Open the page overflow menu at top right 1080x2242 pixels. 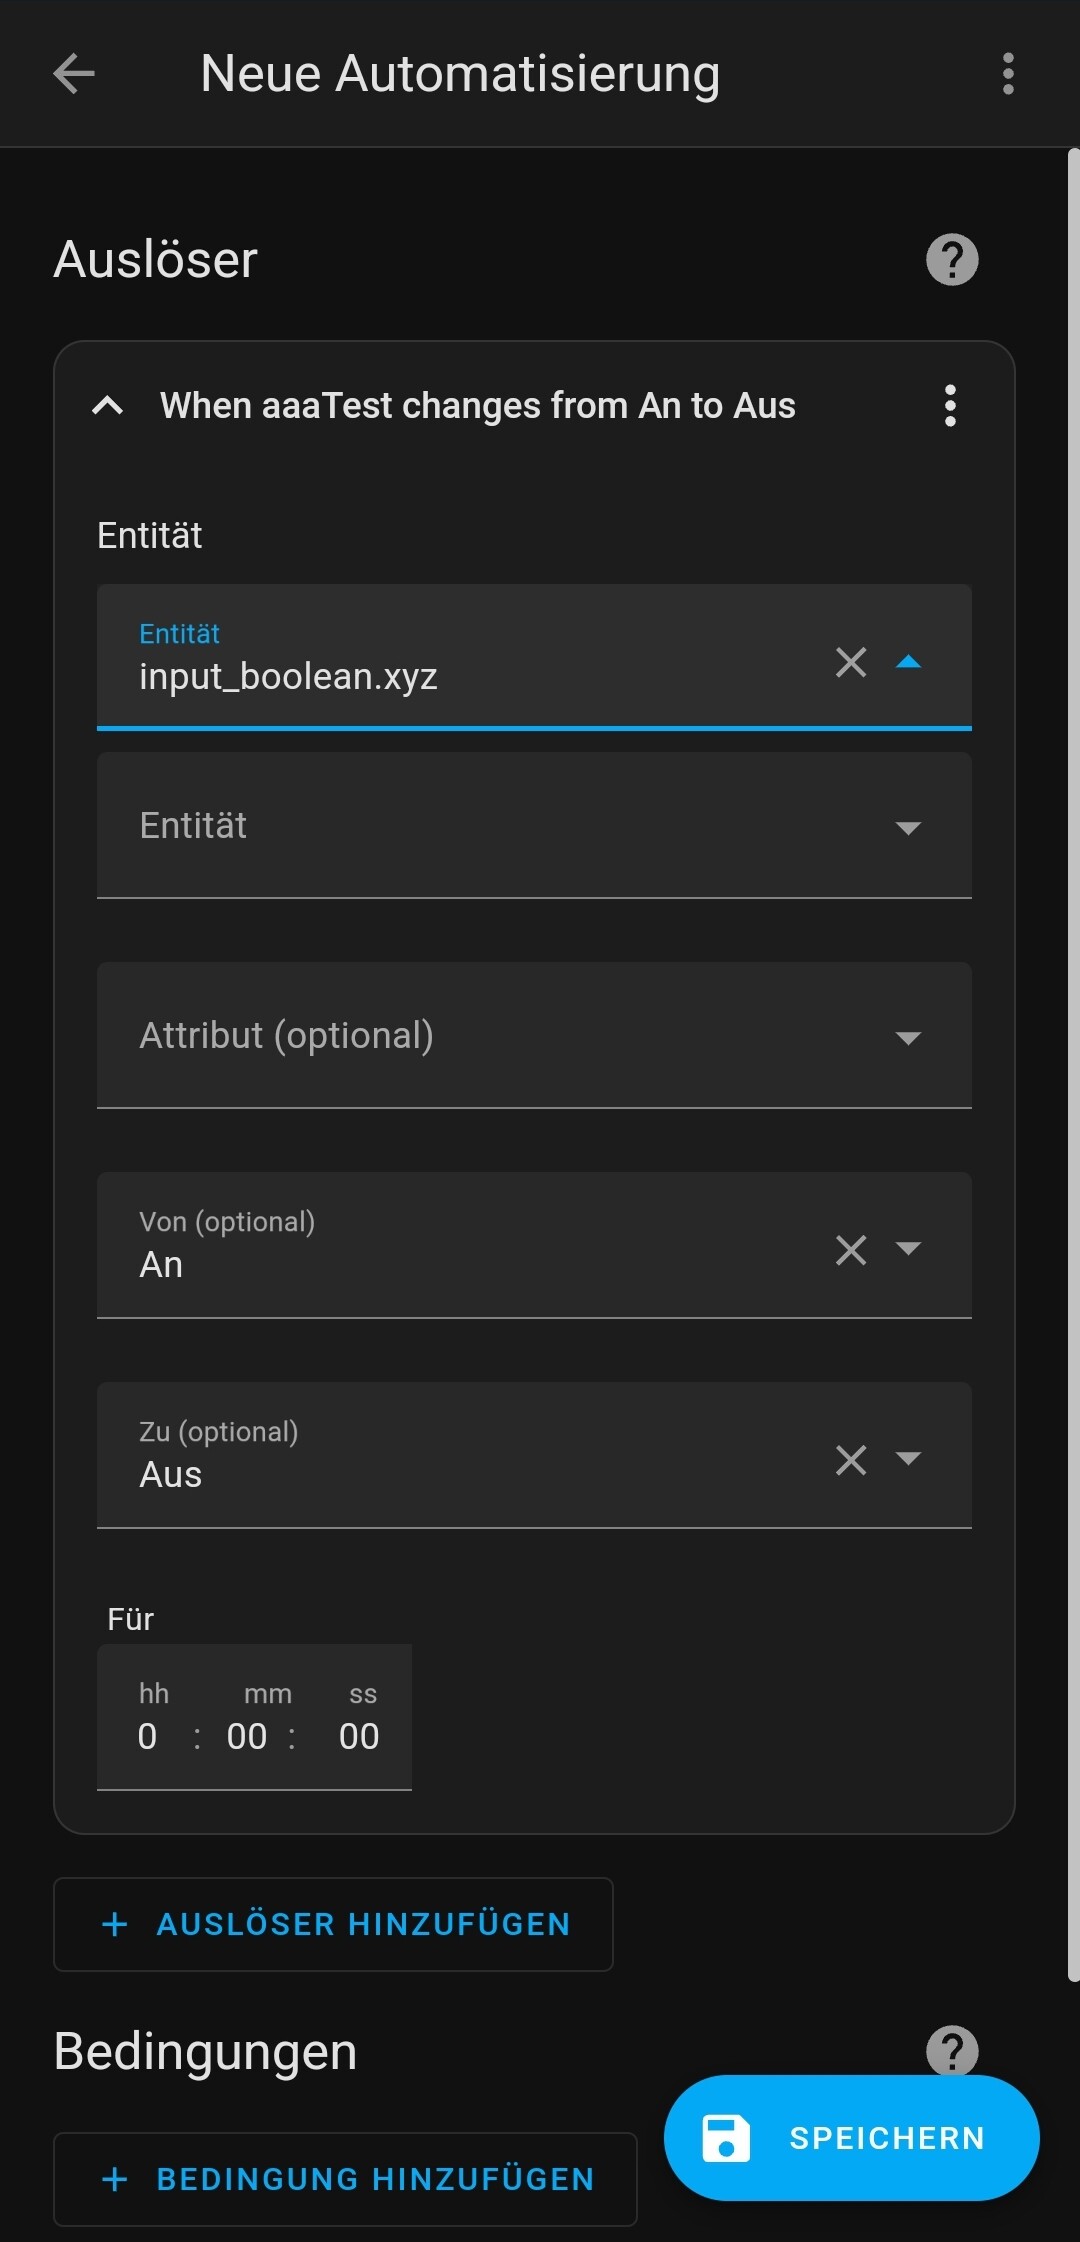(1007, 74)
